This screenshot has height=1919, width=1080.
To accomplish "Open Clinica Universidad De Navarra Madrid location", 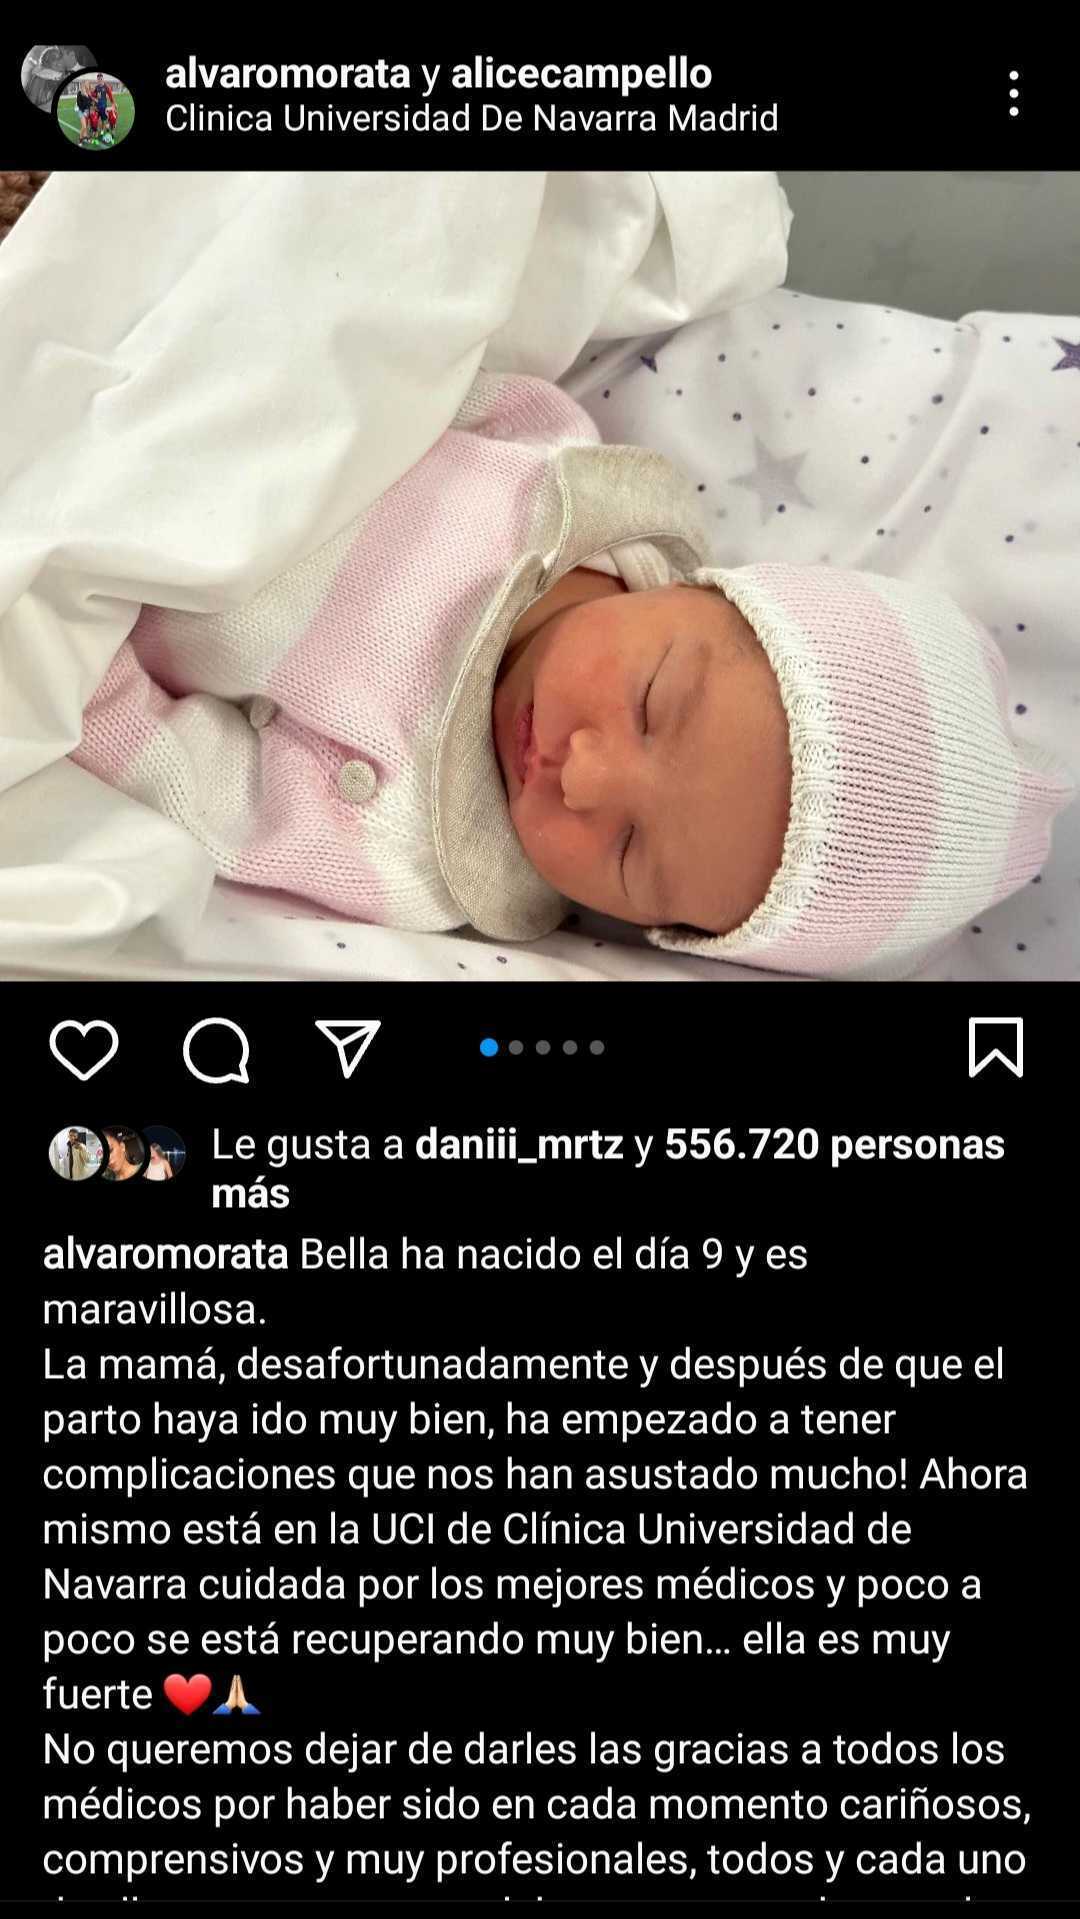I will (472, 118).
